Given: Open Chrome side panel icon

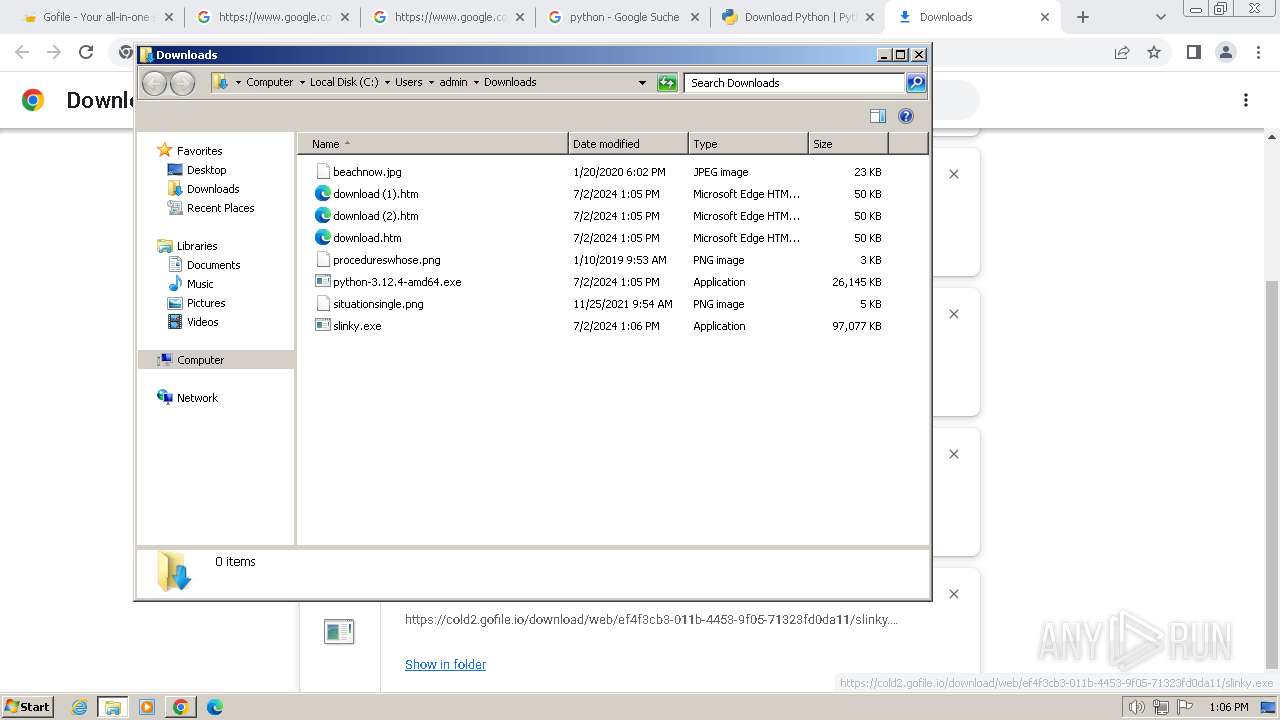Looking at the screenshot, I should click(1193, 52).
